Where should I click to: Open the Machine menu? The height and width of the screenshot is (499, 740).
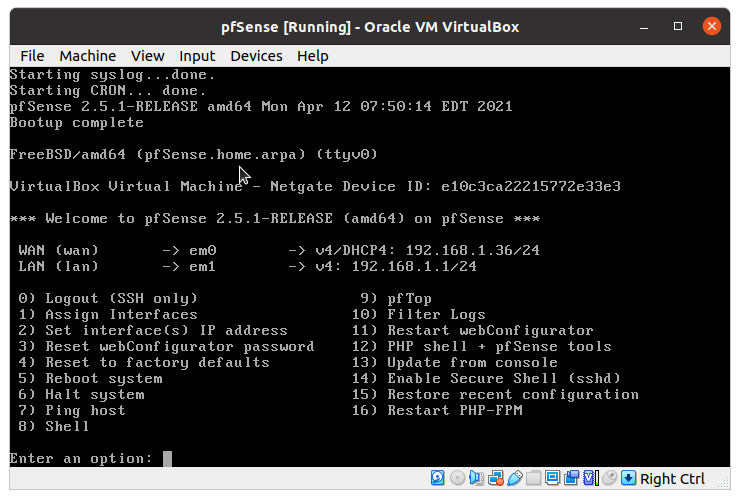(x=88, y=56)
